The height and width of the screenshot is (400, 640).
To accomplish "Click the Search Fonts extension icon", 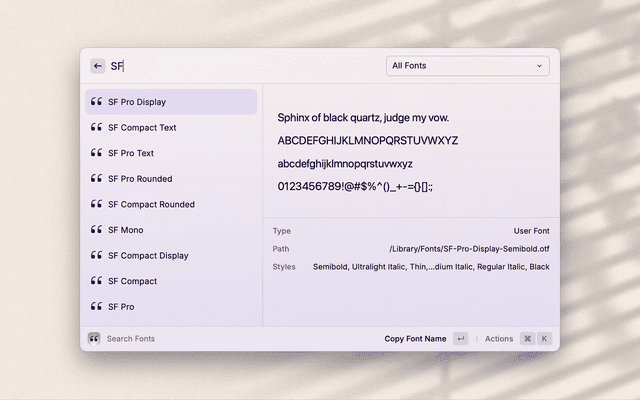I will coord(94,339).
